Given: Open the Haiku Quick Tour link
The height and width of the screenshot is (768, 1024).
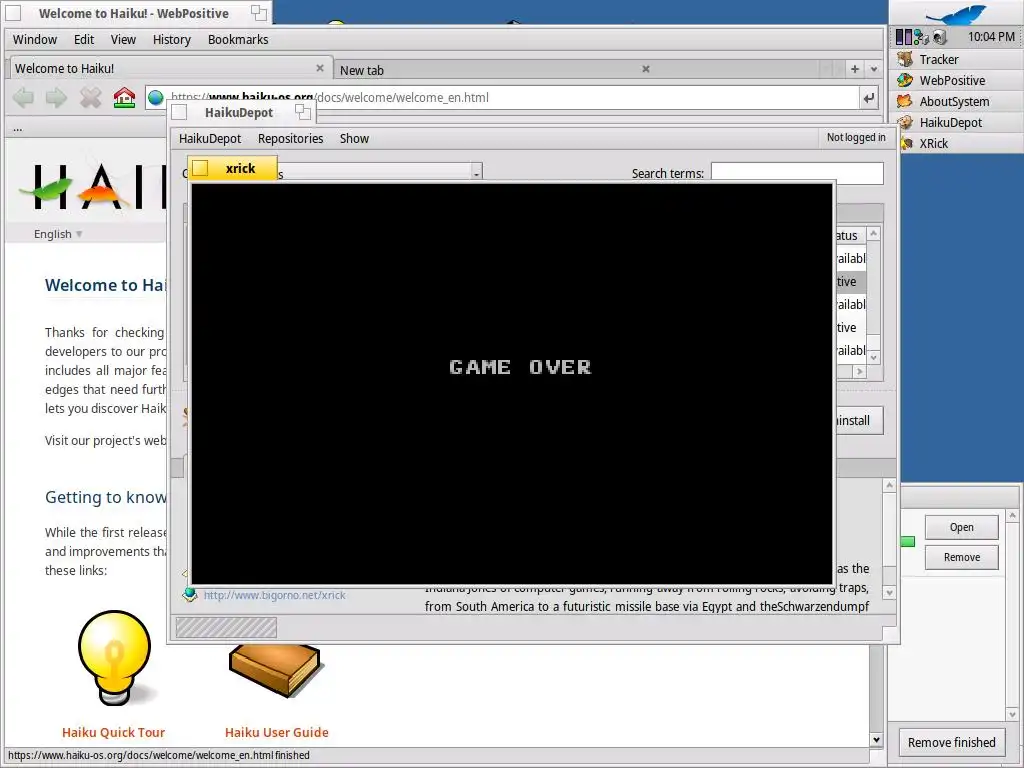Looking at the screenshot, I should [x=114, y=732].
